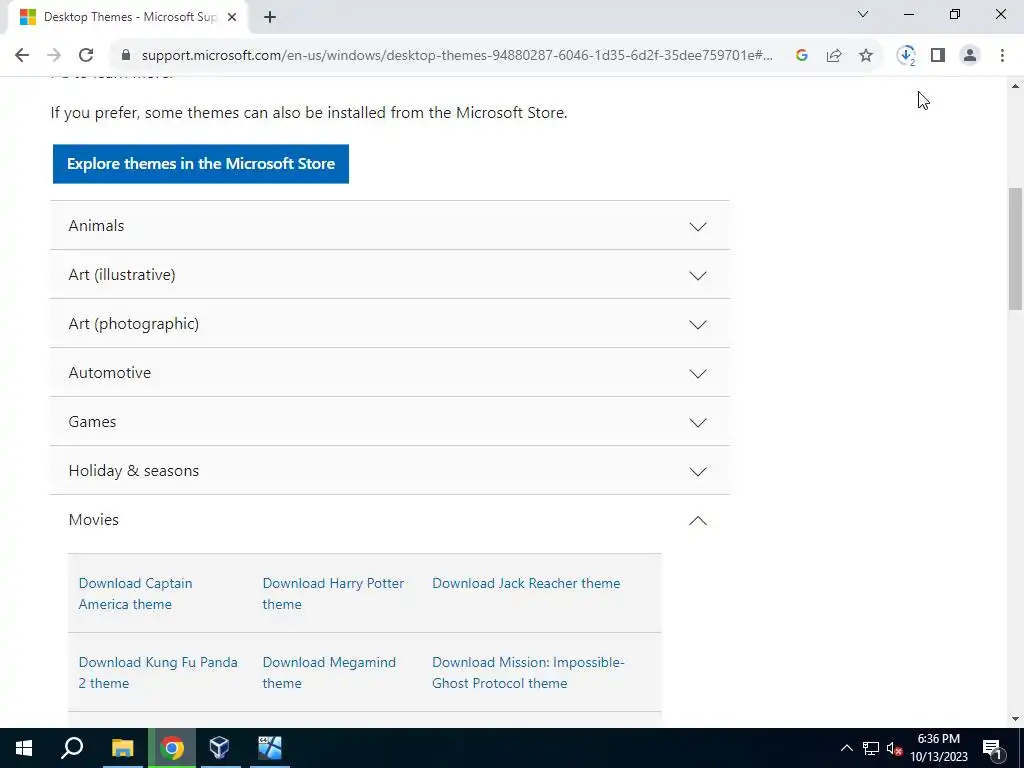Click Explore themes in the Microsoft Store
Viewport: 1024px width, 768px height.
tap(200, 164)
